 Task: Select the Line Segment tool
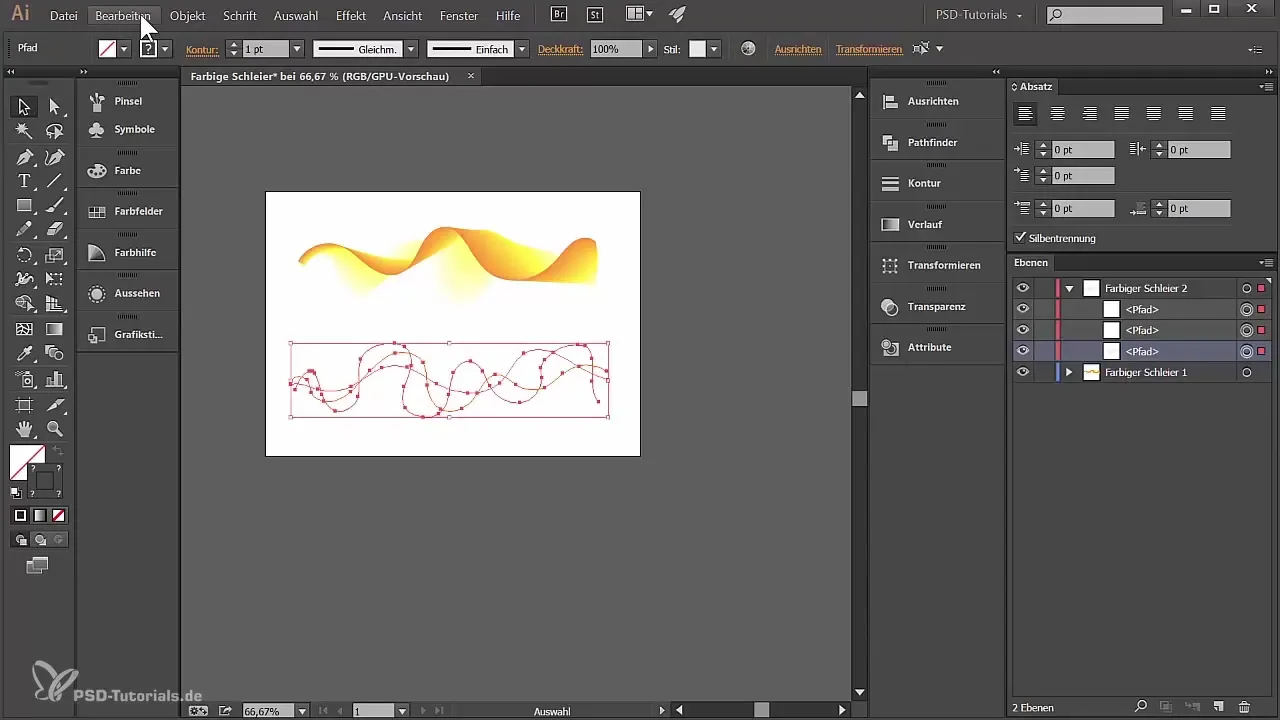(x=55, y=181)
